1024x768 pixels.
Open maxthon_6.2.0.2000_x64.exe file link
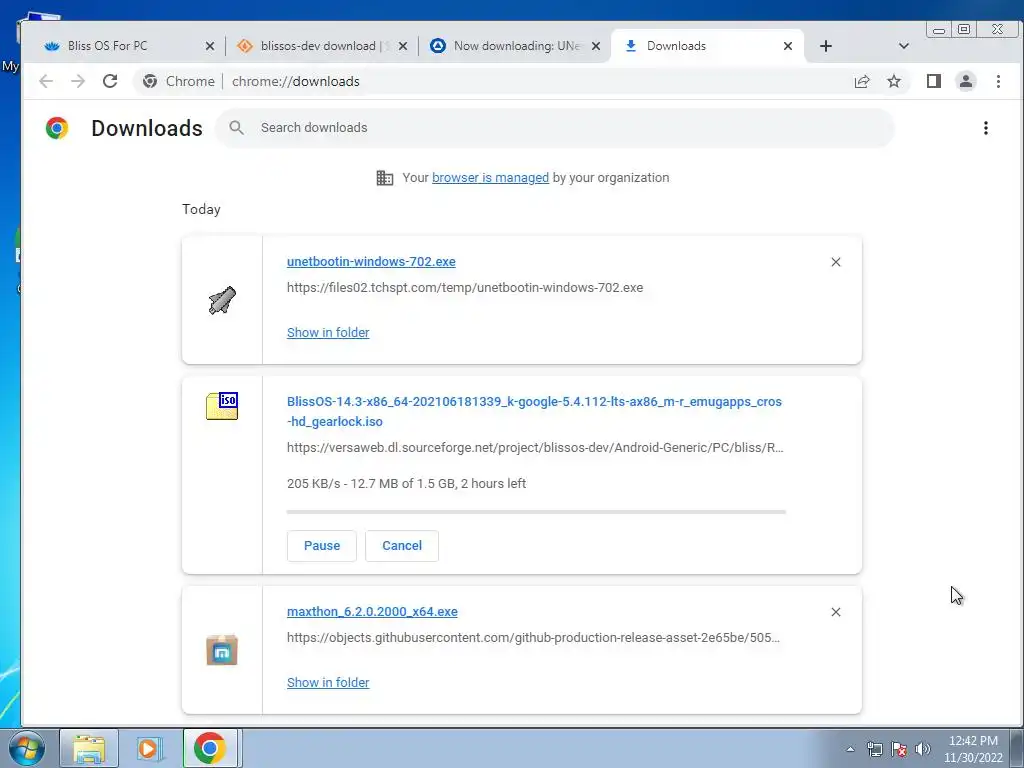372,611
